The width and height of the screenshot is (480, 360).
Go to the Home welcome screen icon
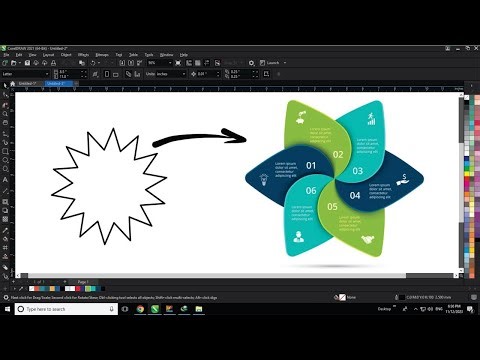tap(13, 83)
